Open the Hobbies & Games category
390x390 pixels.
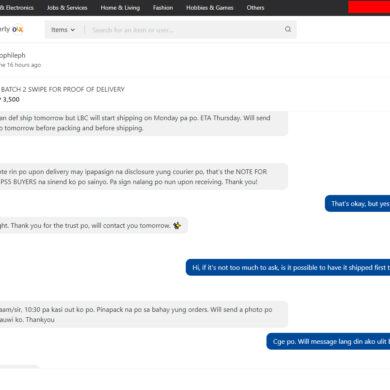(210, 8)
